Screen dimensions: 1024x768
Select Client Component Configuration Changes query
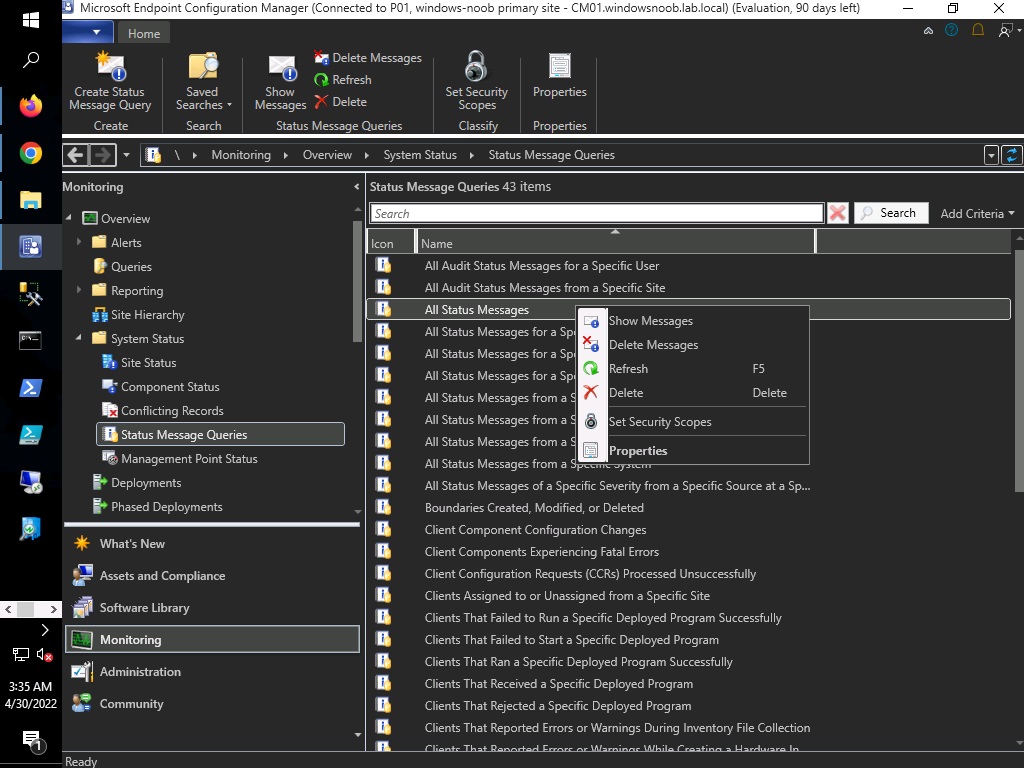[536, 530]
